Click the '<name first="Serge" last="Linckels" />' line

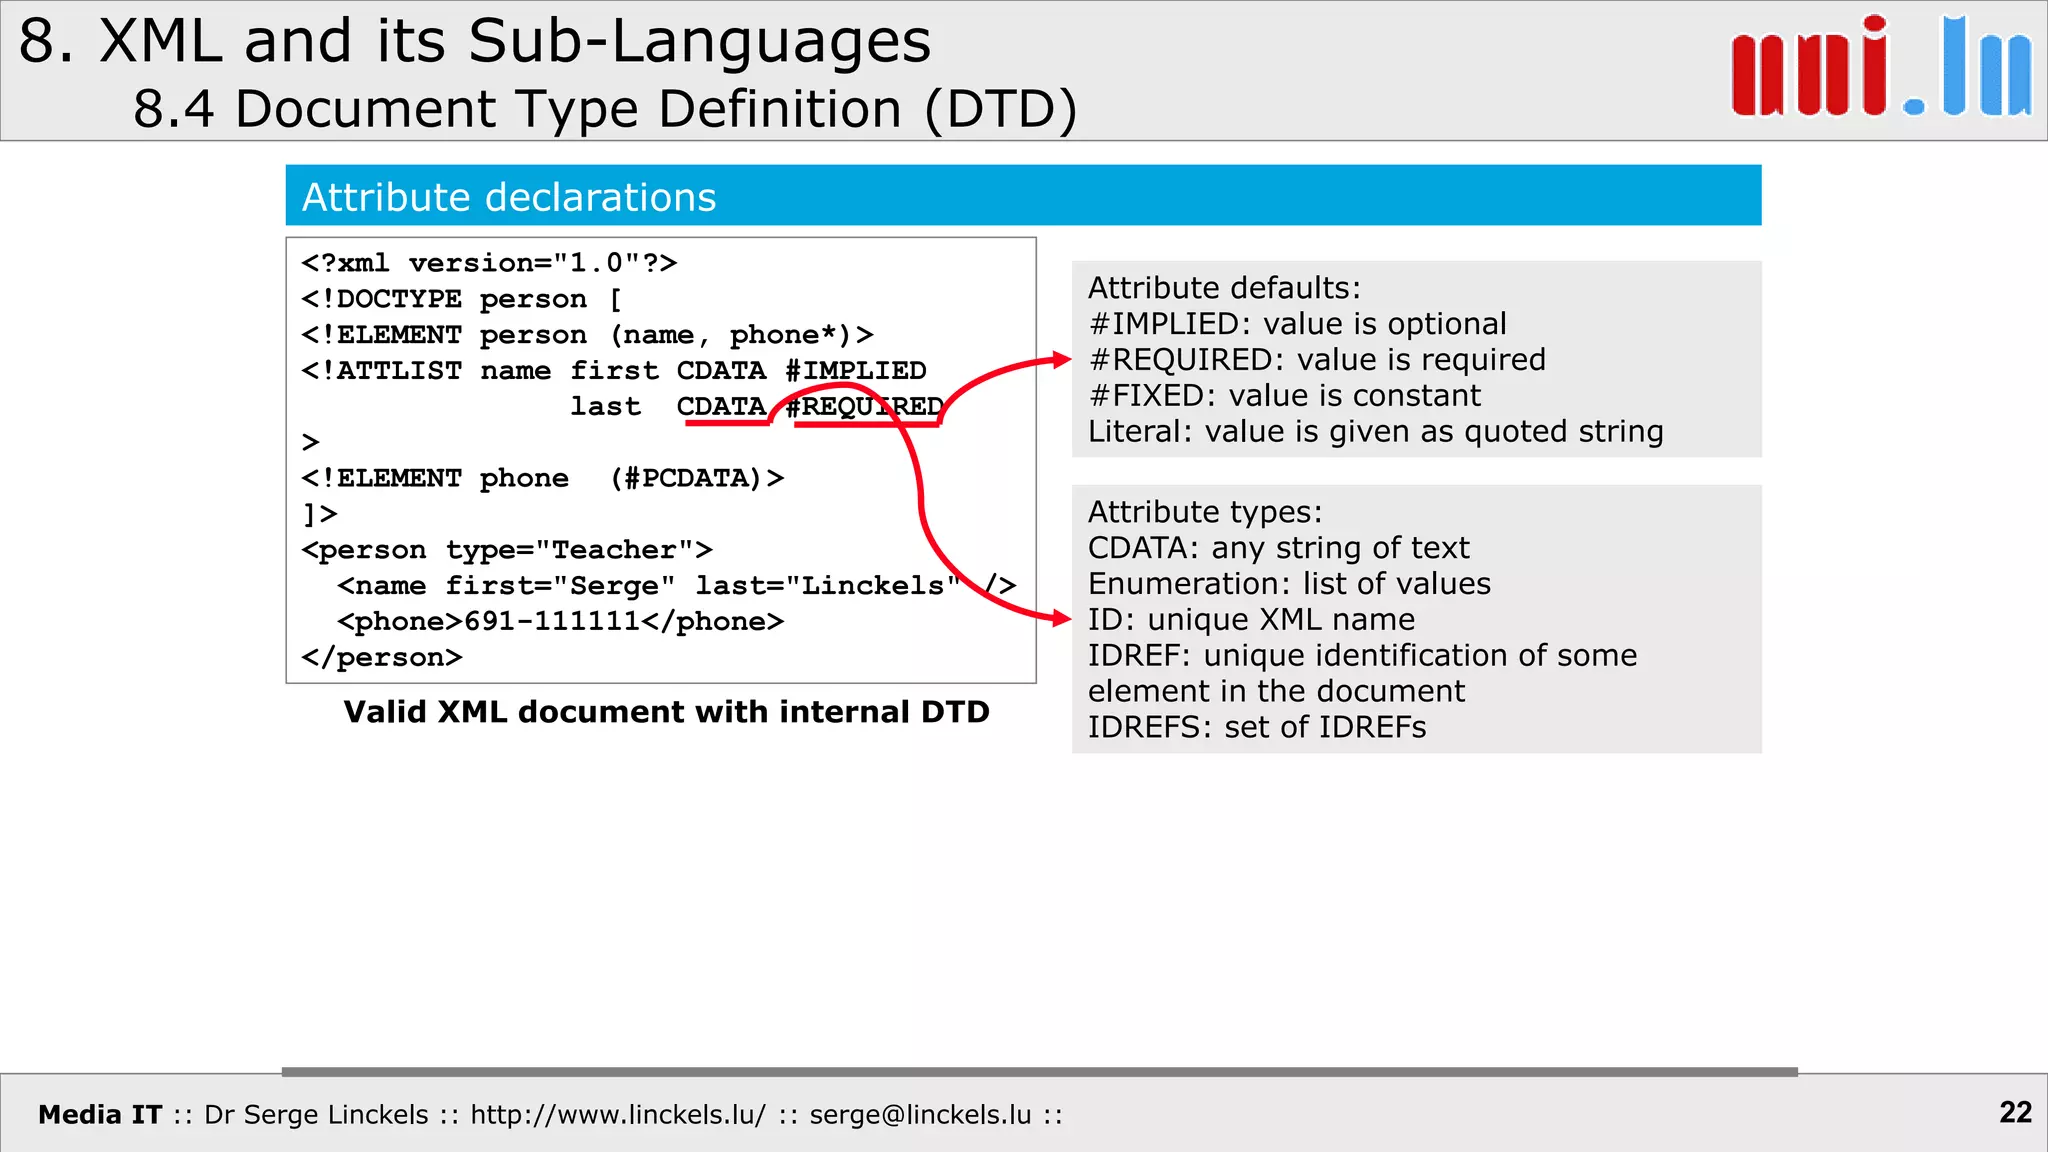(x=677, y=586)
